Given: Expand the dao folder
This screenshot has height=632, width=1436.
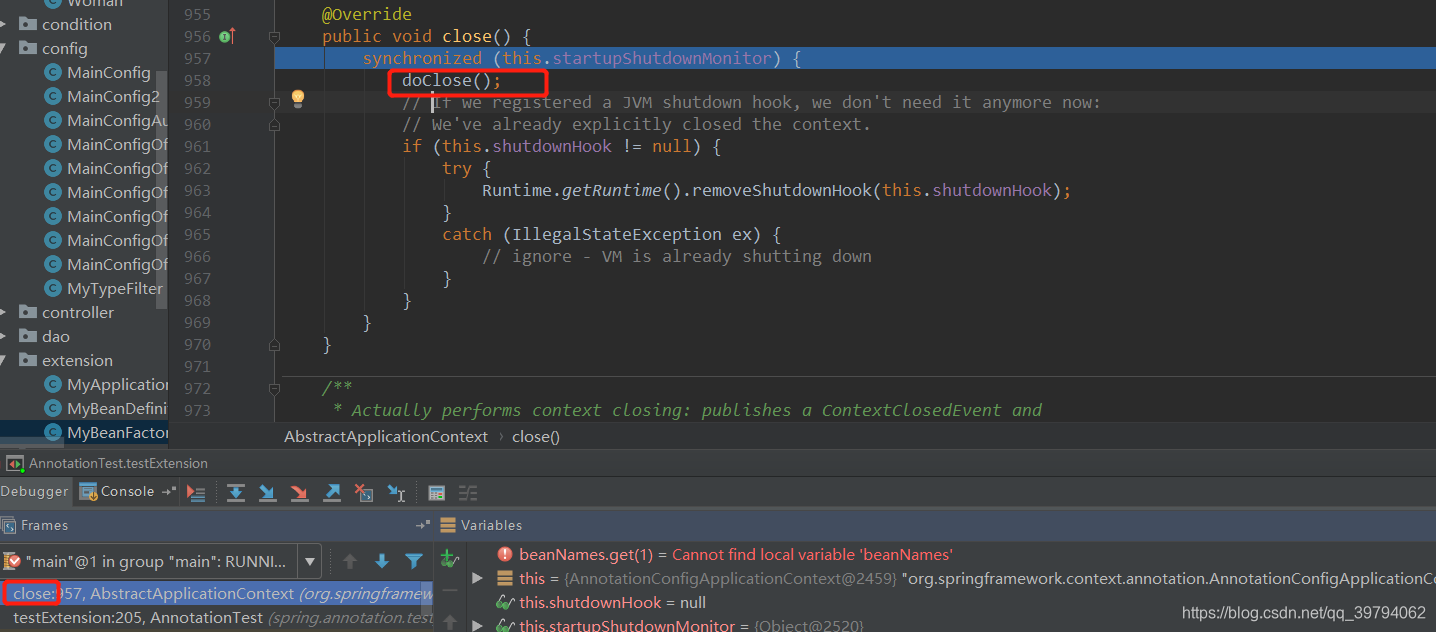Looking at the screenshot, I should (x=4, y=336).
